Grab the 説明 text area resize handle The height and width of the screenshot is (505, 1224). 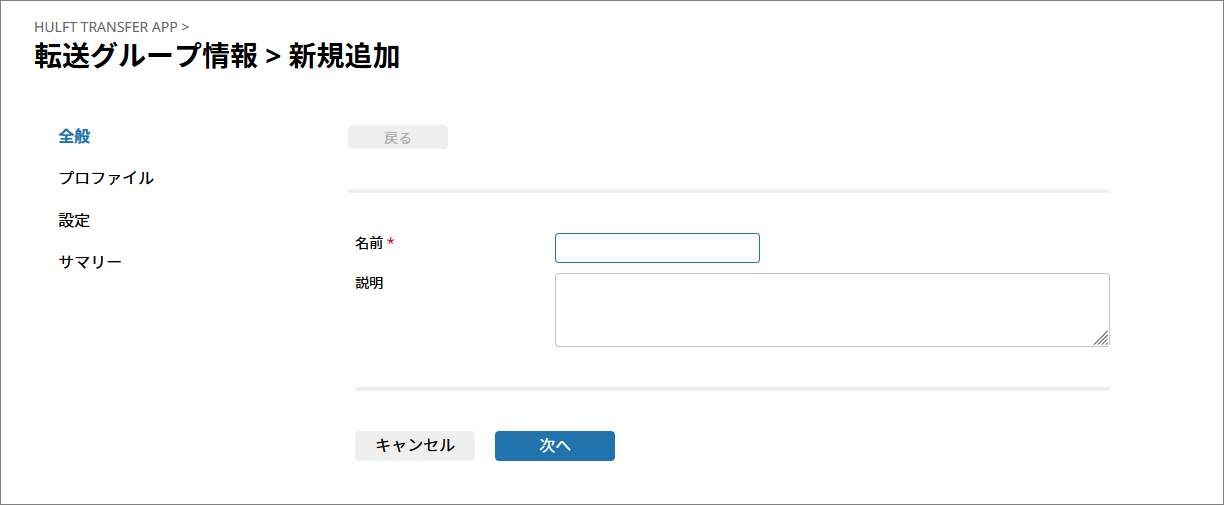pyautogui.click(x=1101, y=339)
